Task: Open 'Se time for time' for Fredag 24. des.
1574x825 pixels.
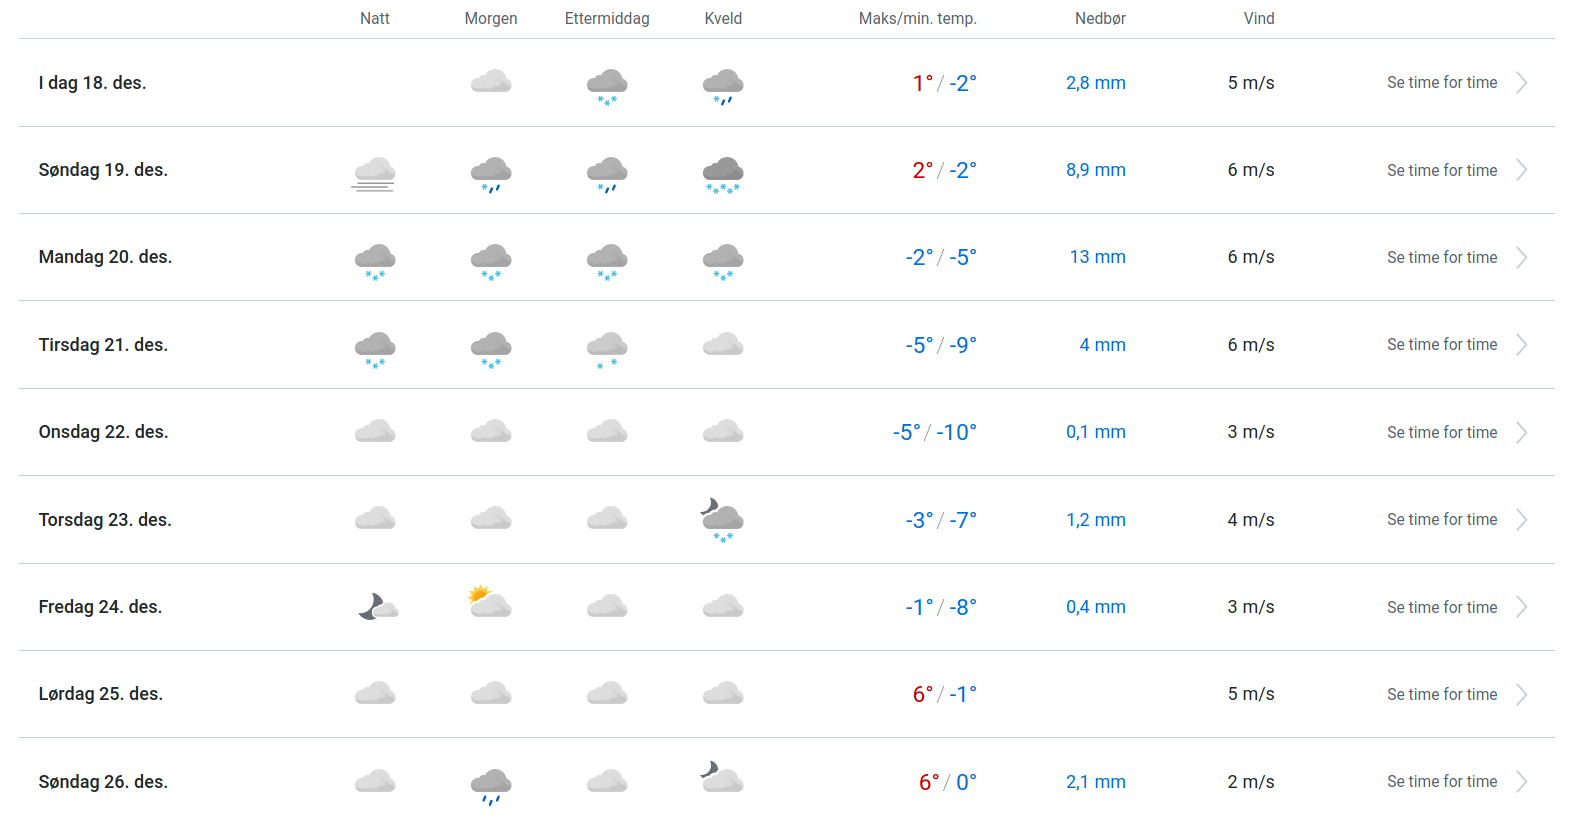Action: tap(1441, 608)
